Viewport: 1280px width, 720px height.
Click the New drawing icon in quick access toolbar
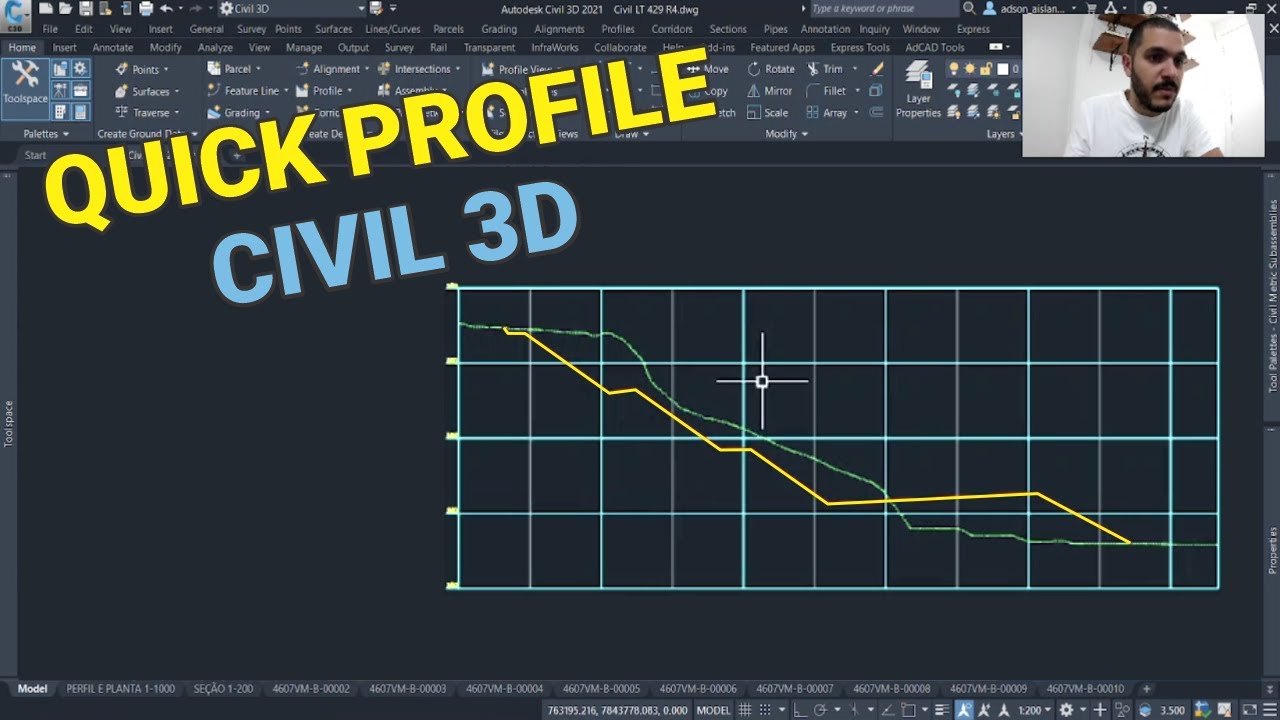[x=45, y=8]
